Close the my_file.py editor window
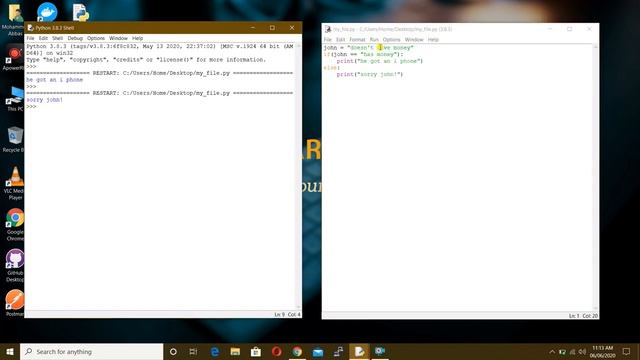Image resolution: width=640 pixels, height=360 pixels. point(589,29)
